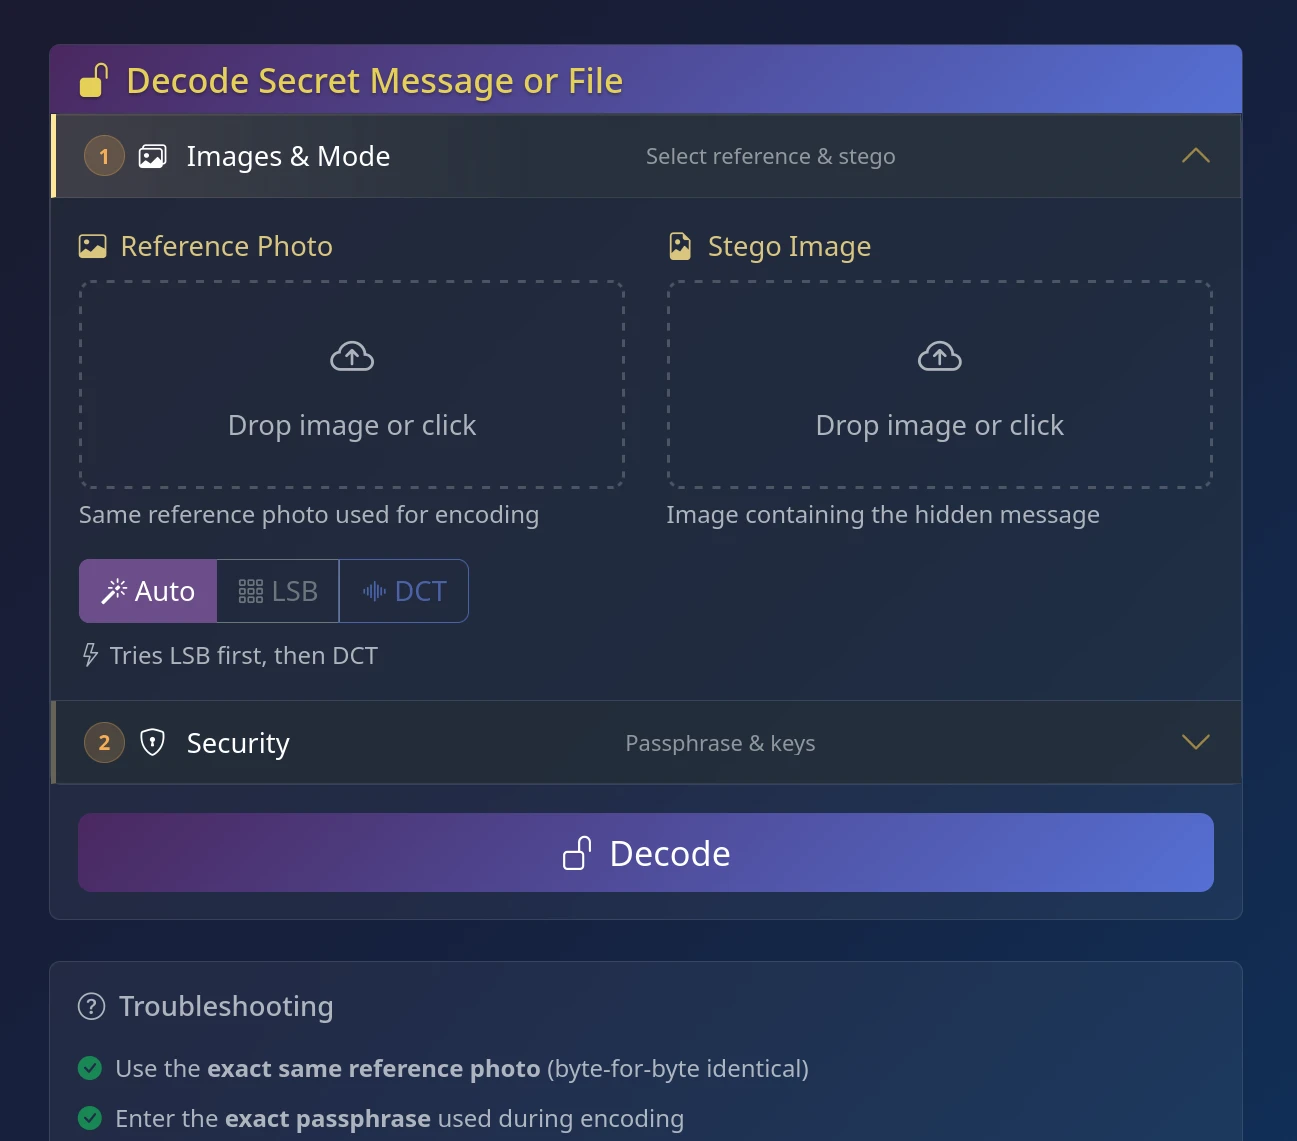Collapse Images & Mode section with the up chevron
This screenshot has width=1297, height=1141.
click(1196, 156)
